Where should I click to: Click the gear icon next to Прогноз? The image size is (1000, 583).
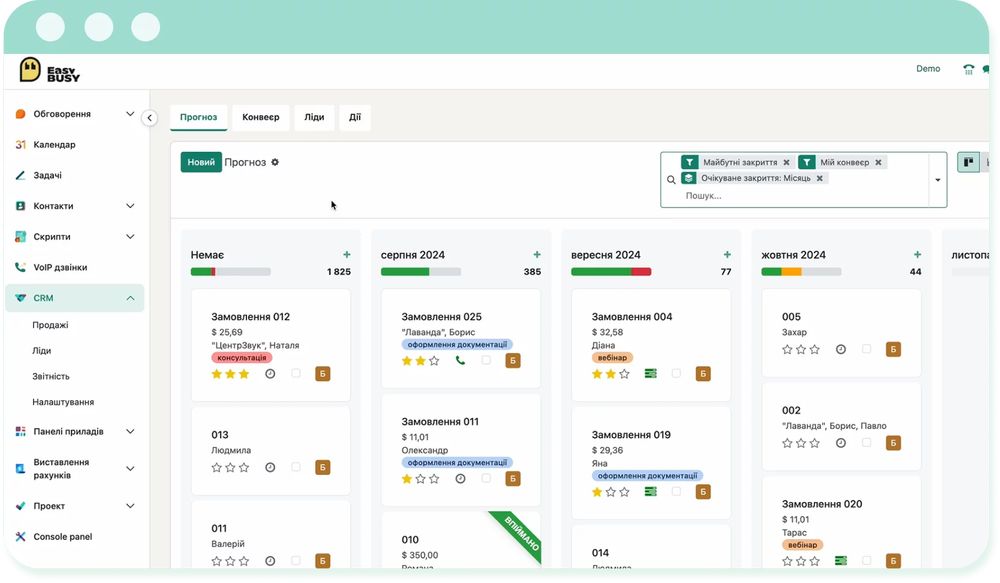(275, 162)
